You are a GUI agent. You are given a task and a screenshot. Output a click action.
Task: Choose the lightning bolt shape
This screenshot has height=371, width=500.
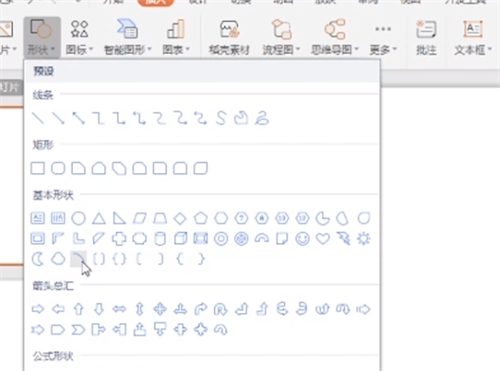point(343,239)
